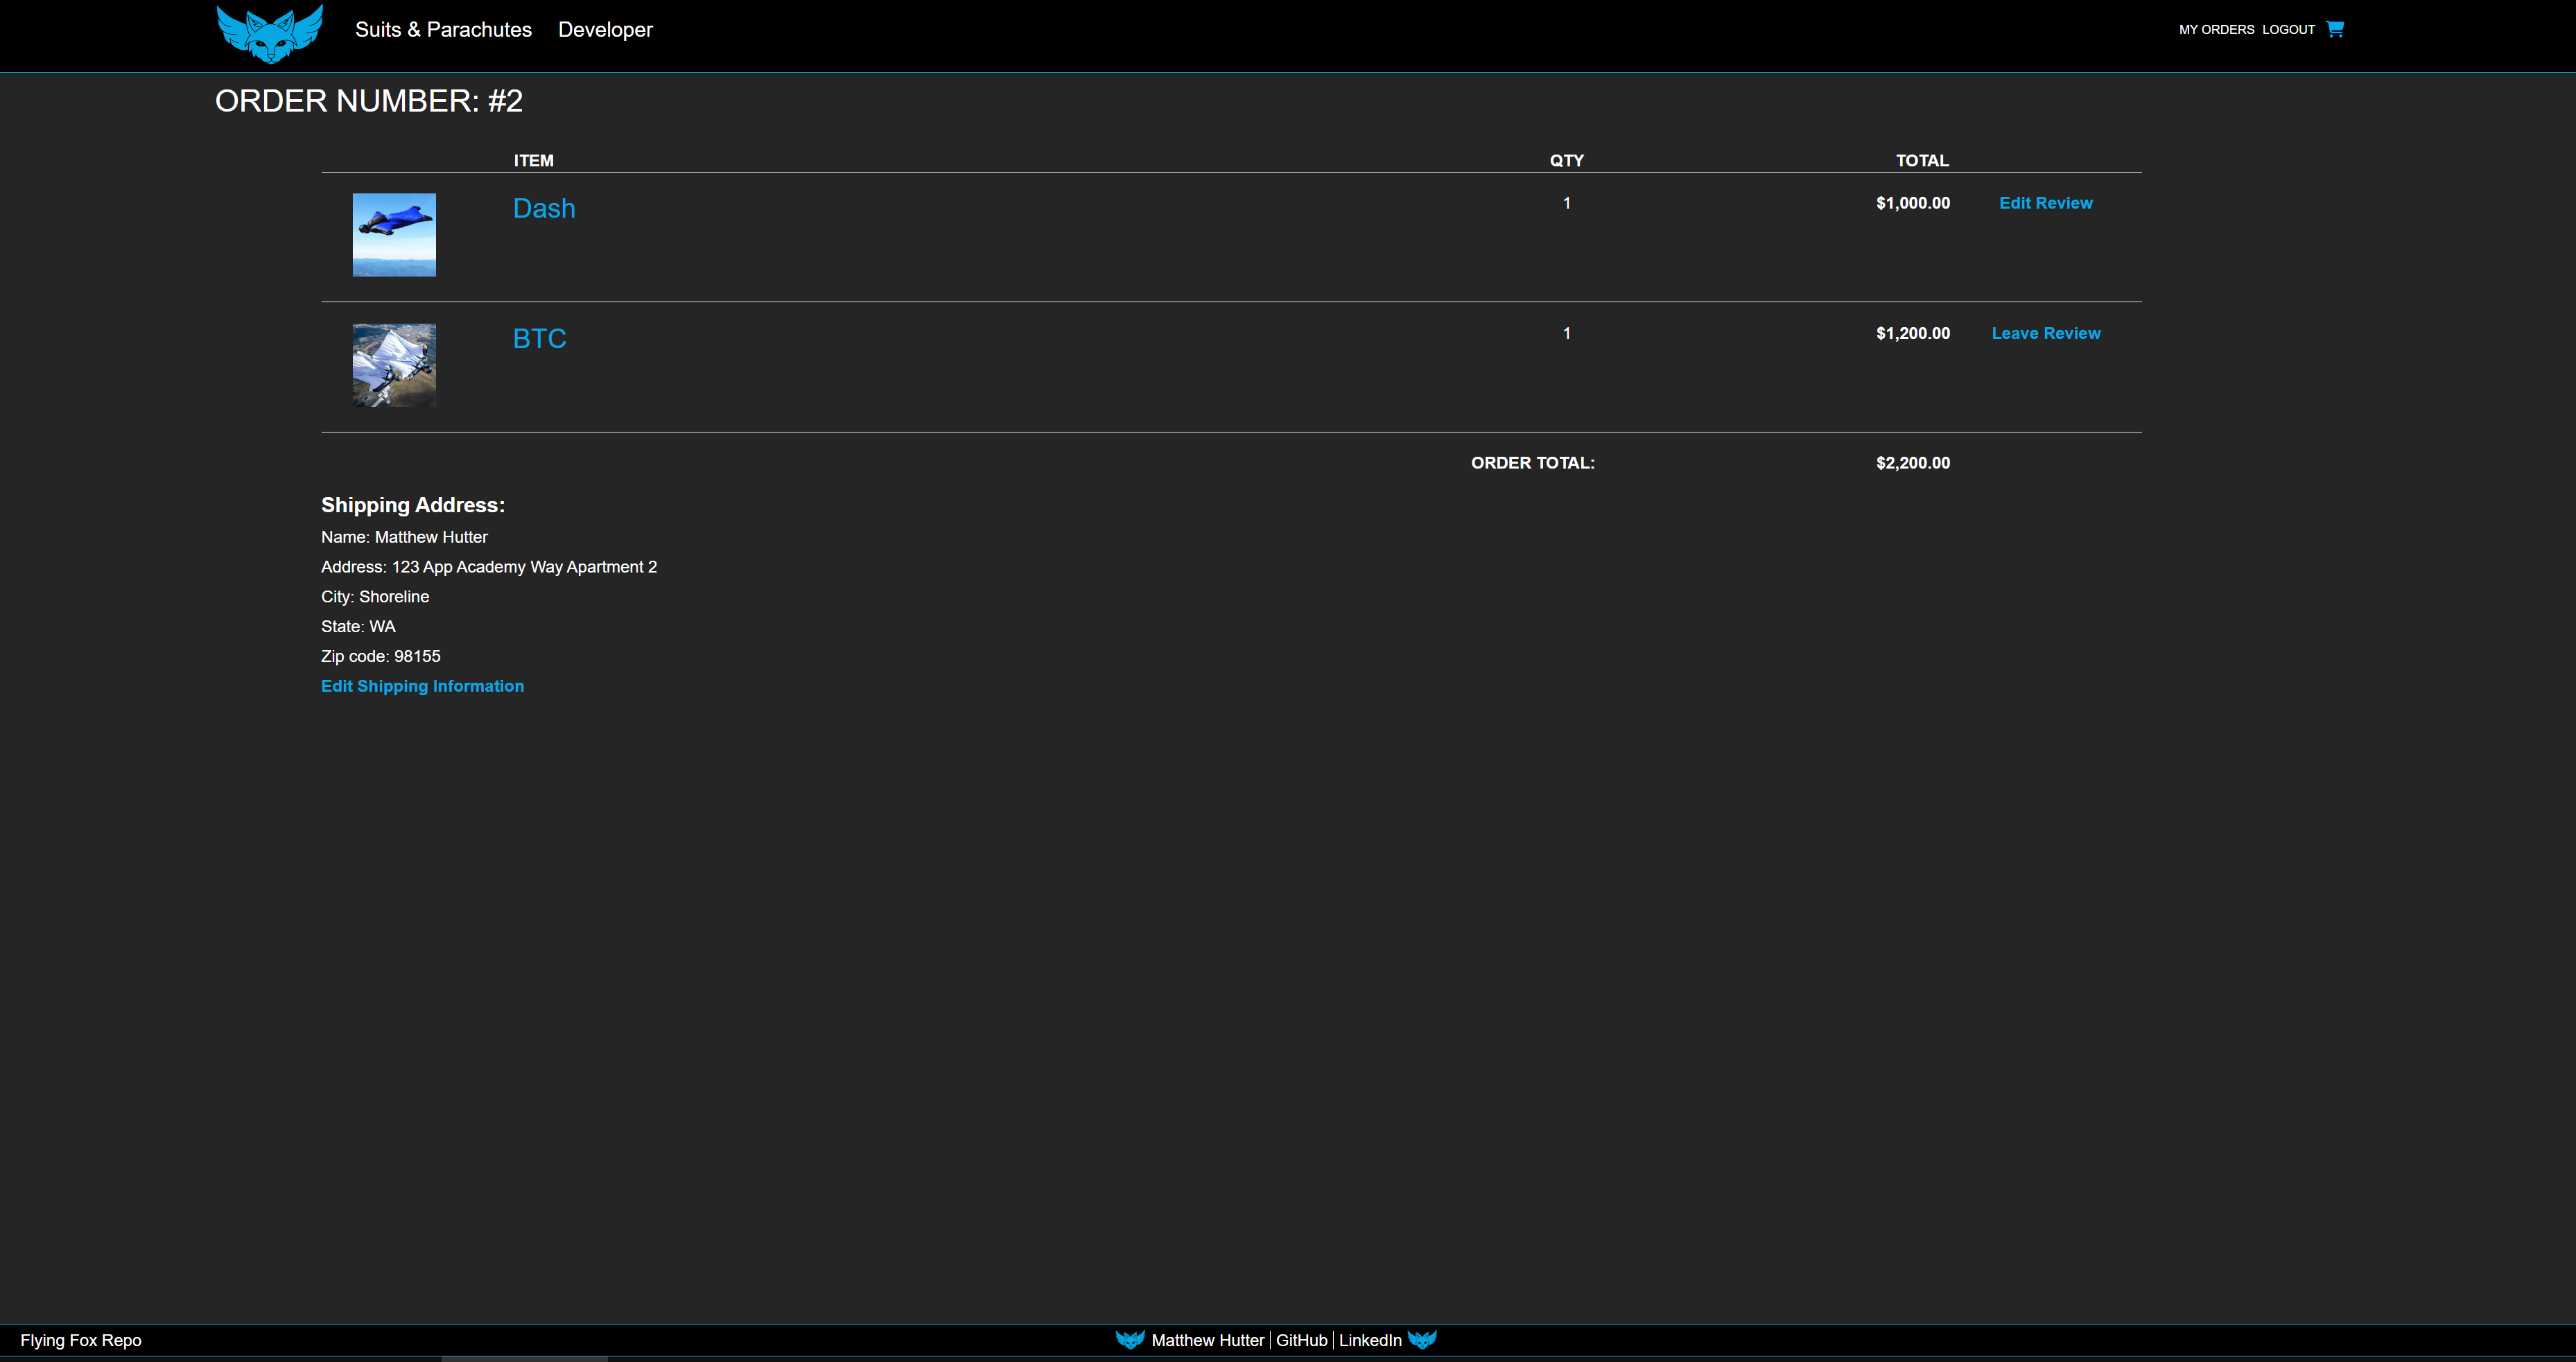Click left fox icon in footer
Viewport: 2576px width, 1362px height.
click(x=1130, y=1340)
